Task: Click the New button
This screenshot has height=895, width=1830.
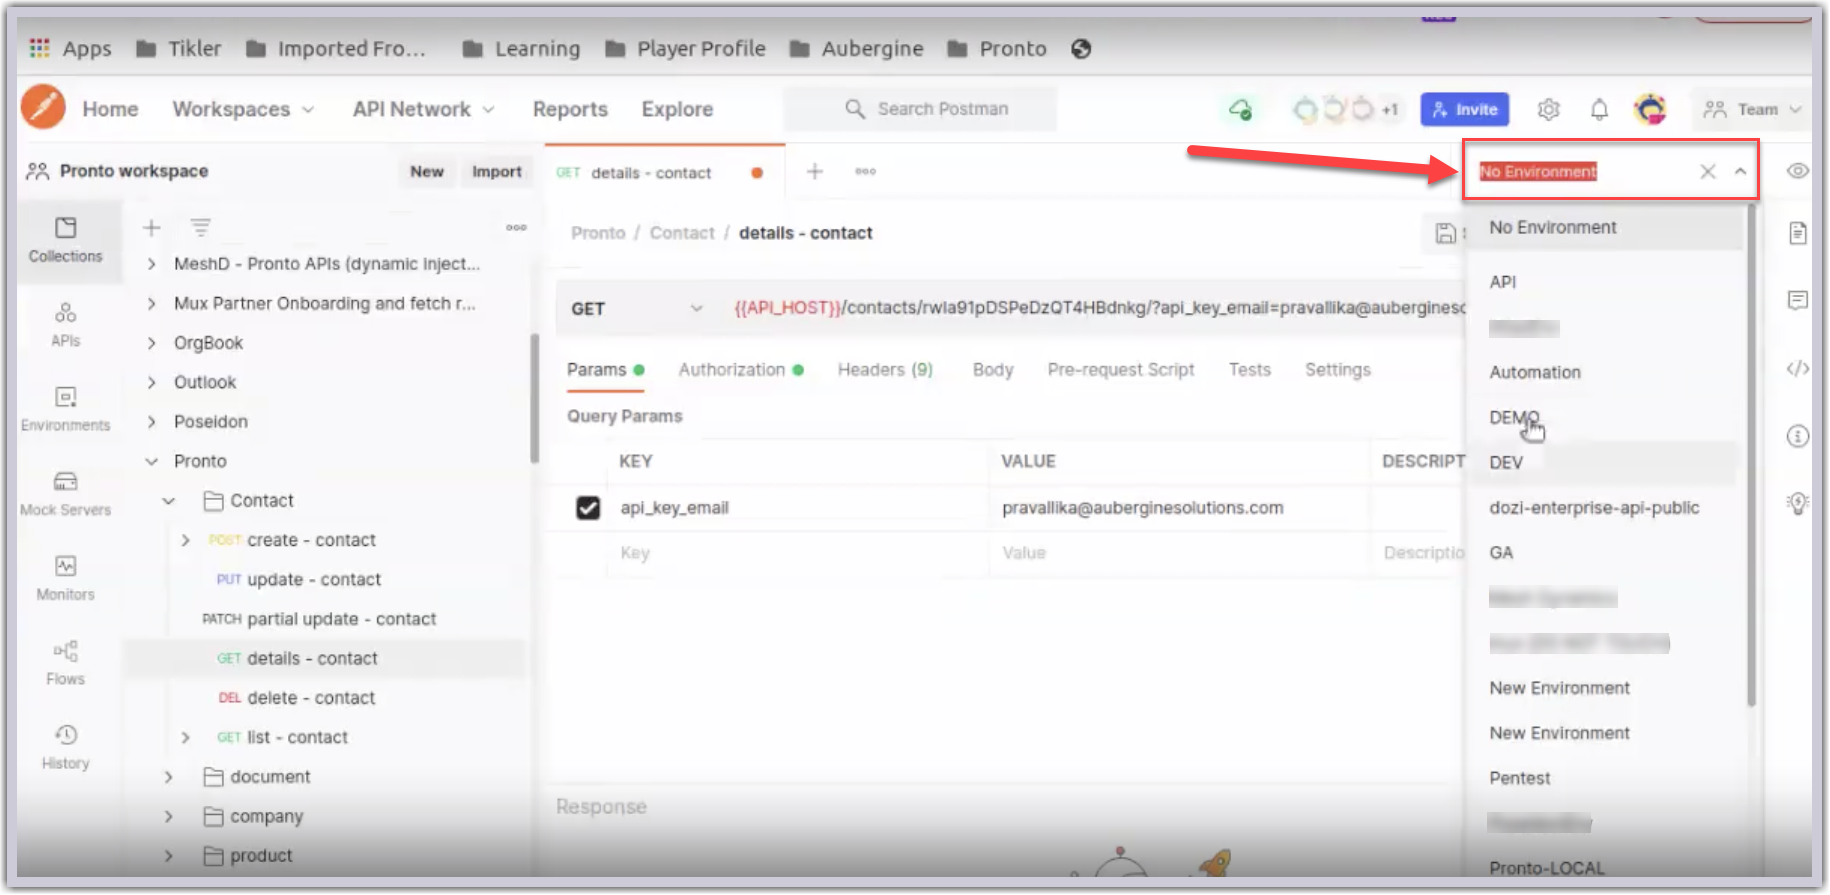Action: coord(427,172)
